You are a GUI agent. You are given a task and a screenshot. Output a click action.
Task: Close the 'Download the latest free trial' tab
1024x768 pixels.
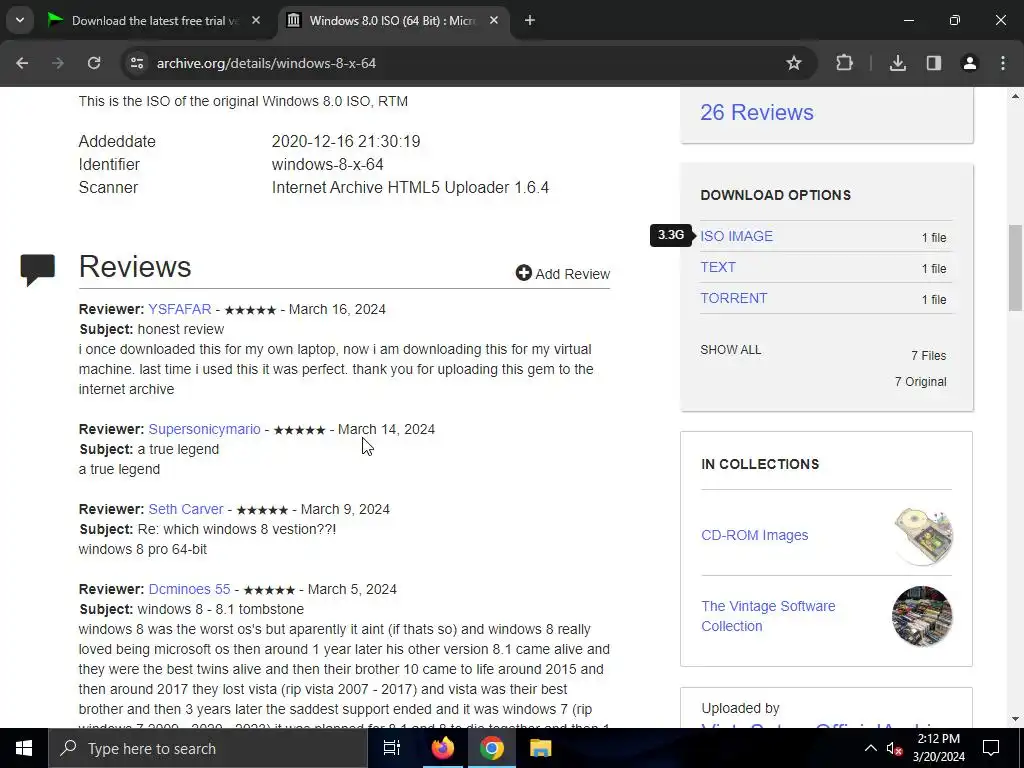(x=256, y=21)
